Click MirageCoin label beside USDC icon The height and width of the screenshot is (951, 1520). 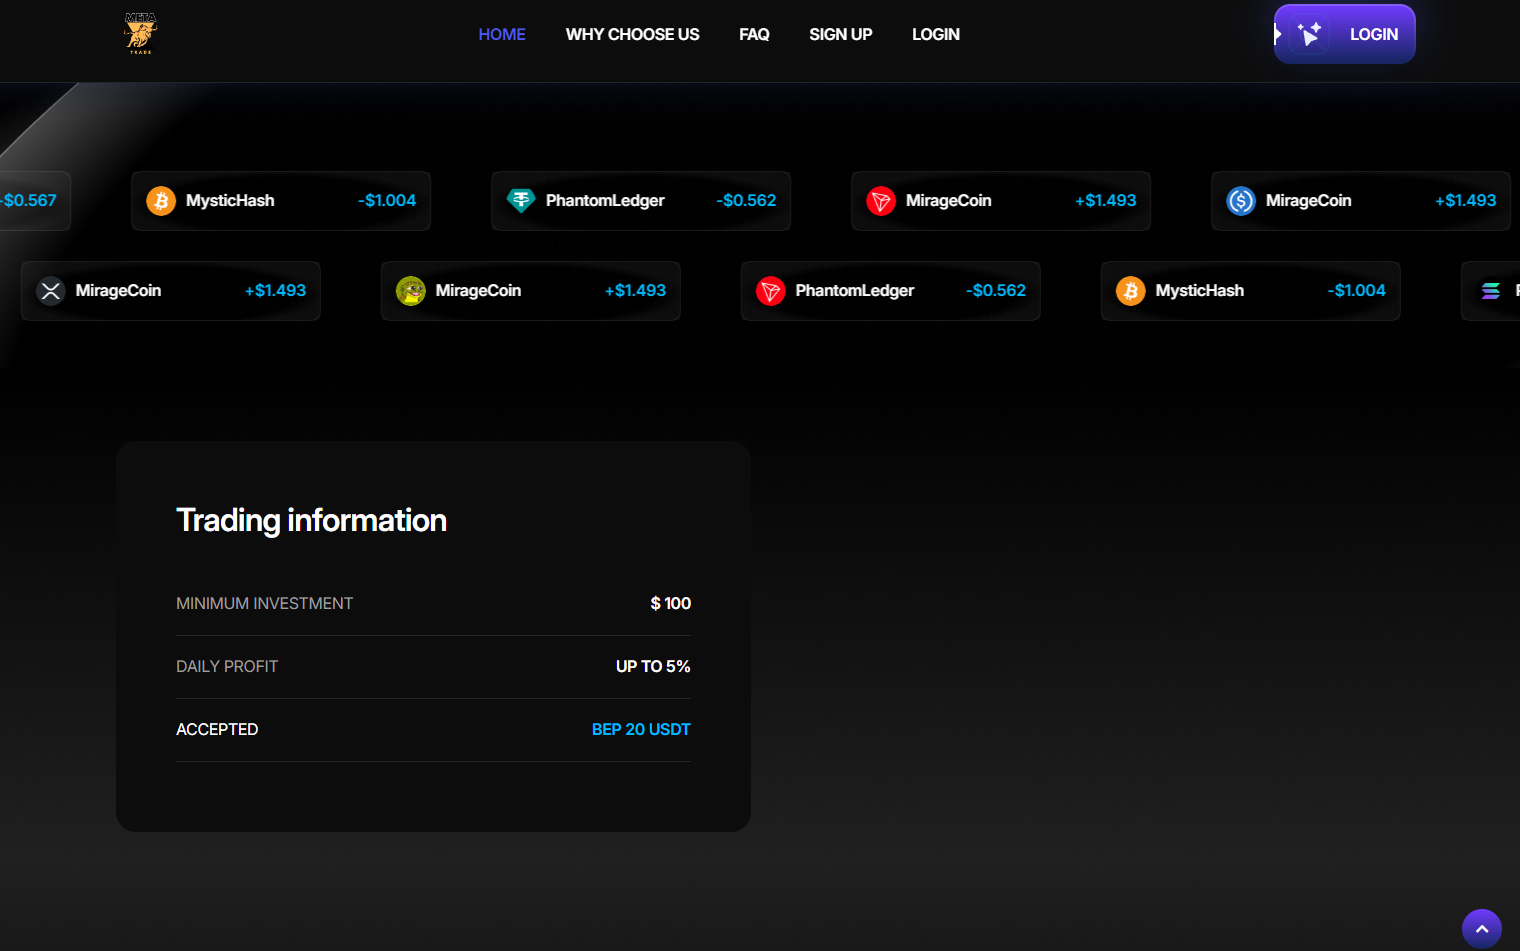[x=1308, y=201]
